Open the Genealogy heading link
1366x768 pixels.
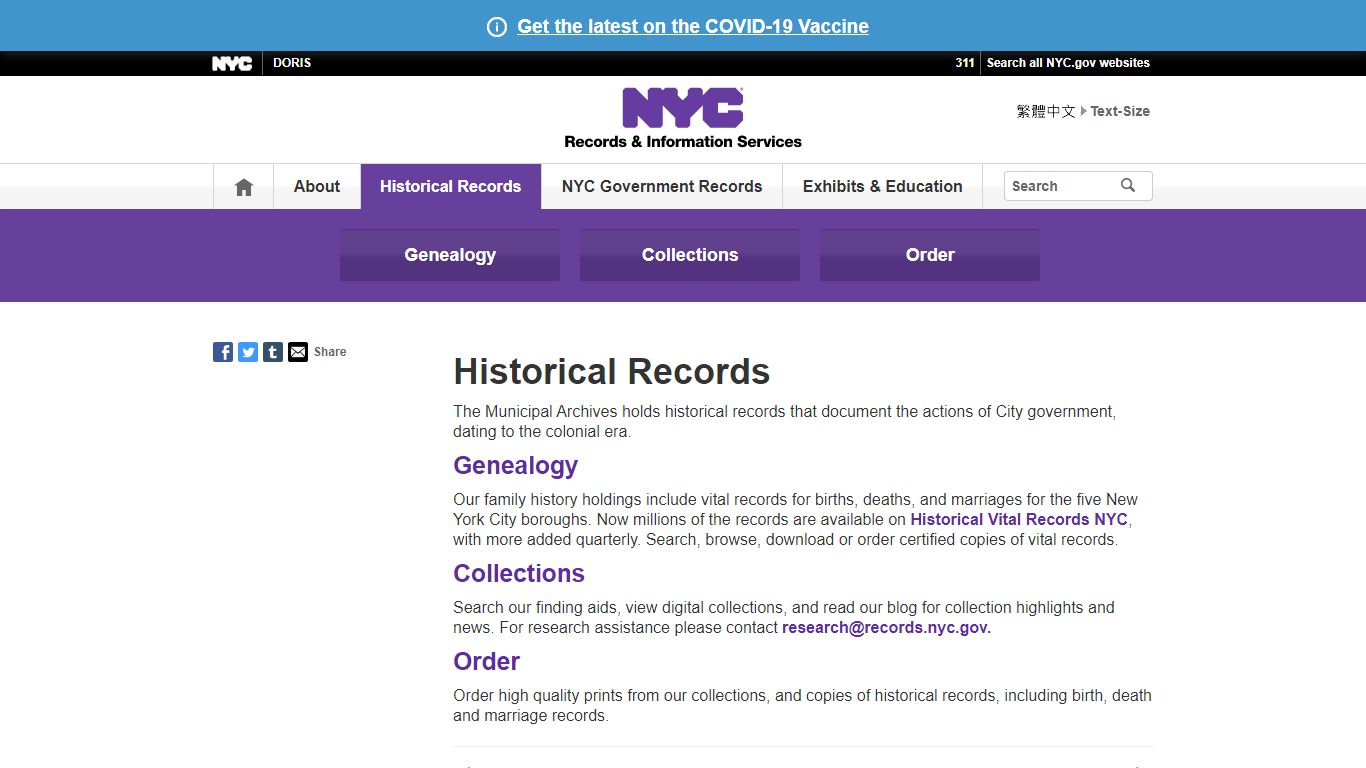coord(515,466)
